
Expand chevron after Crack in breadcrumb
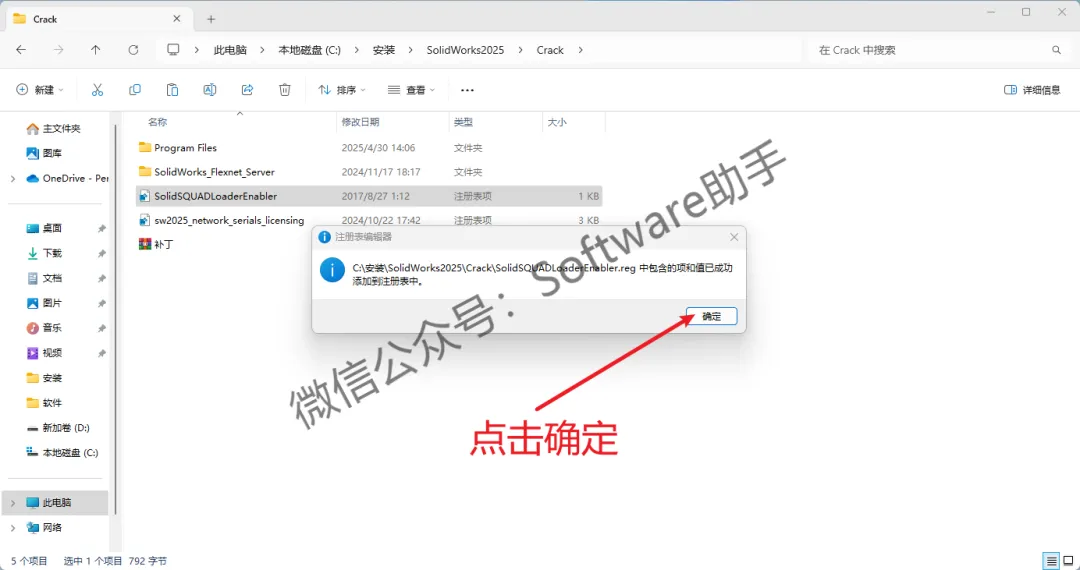point(580,50)
